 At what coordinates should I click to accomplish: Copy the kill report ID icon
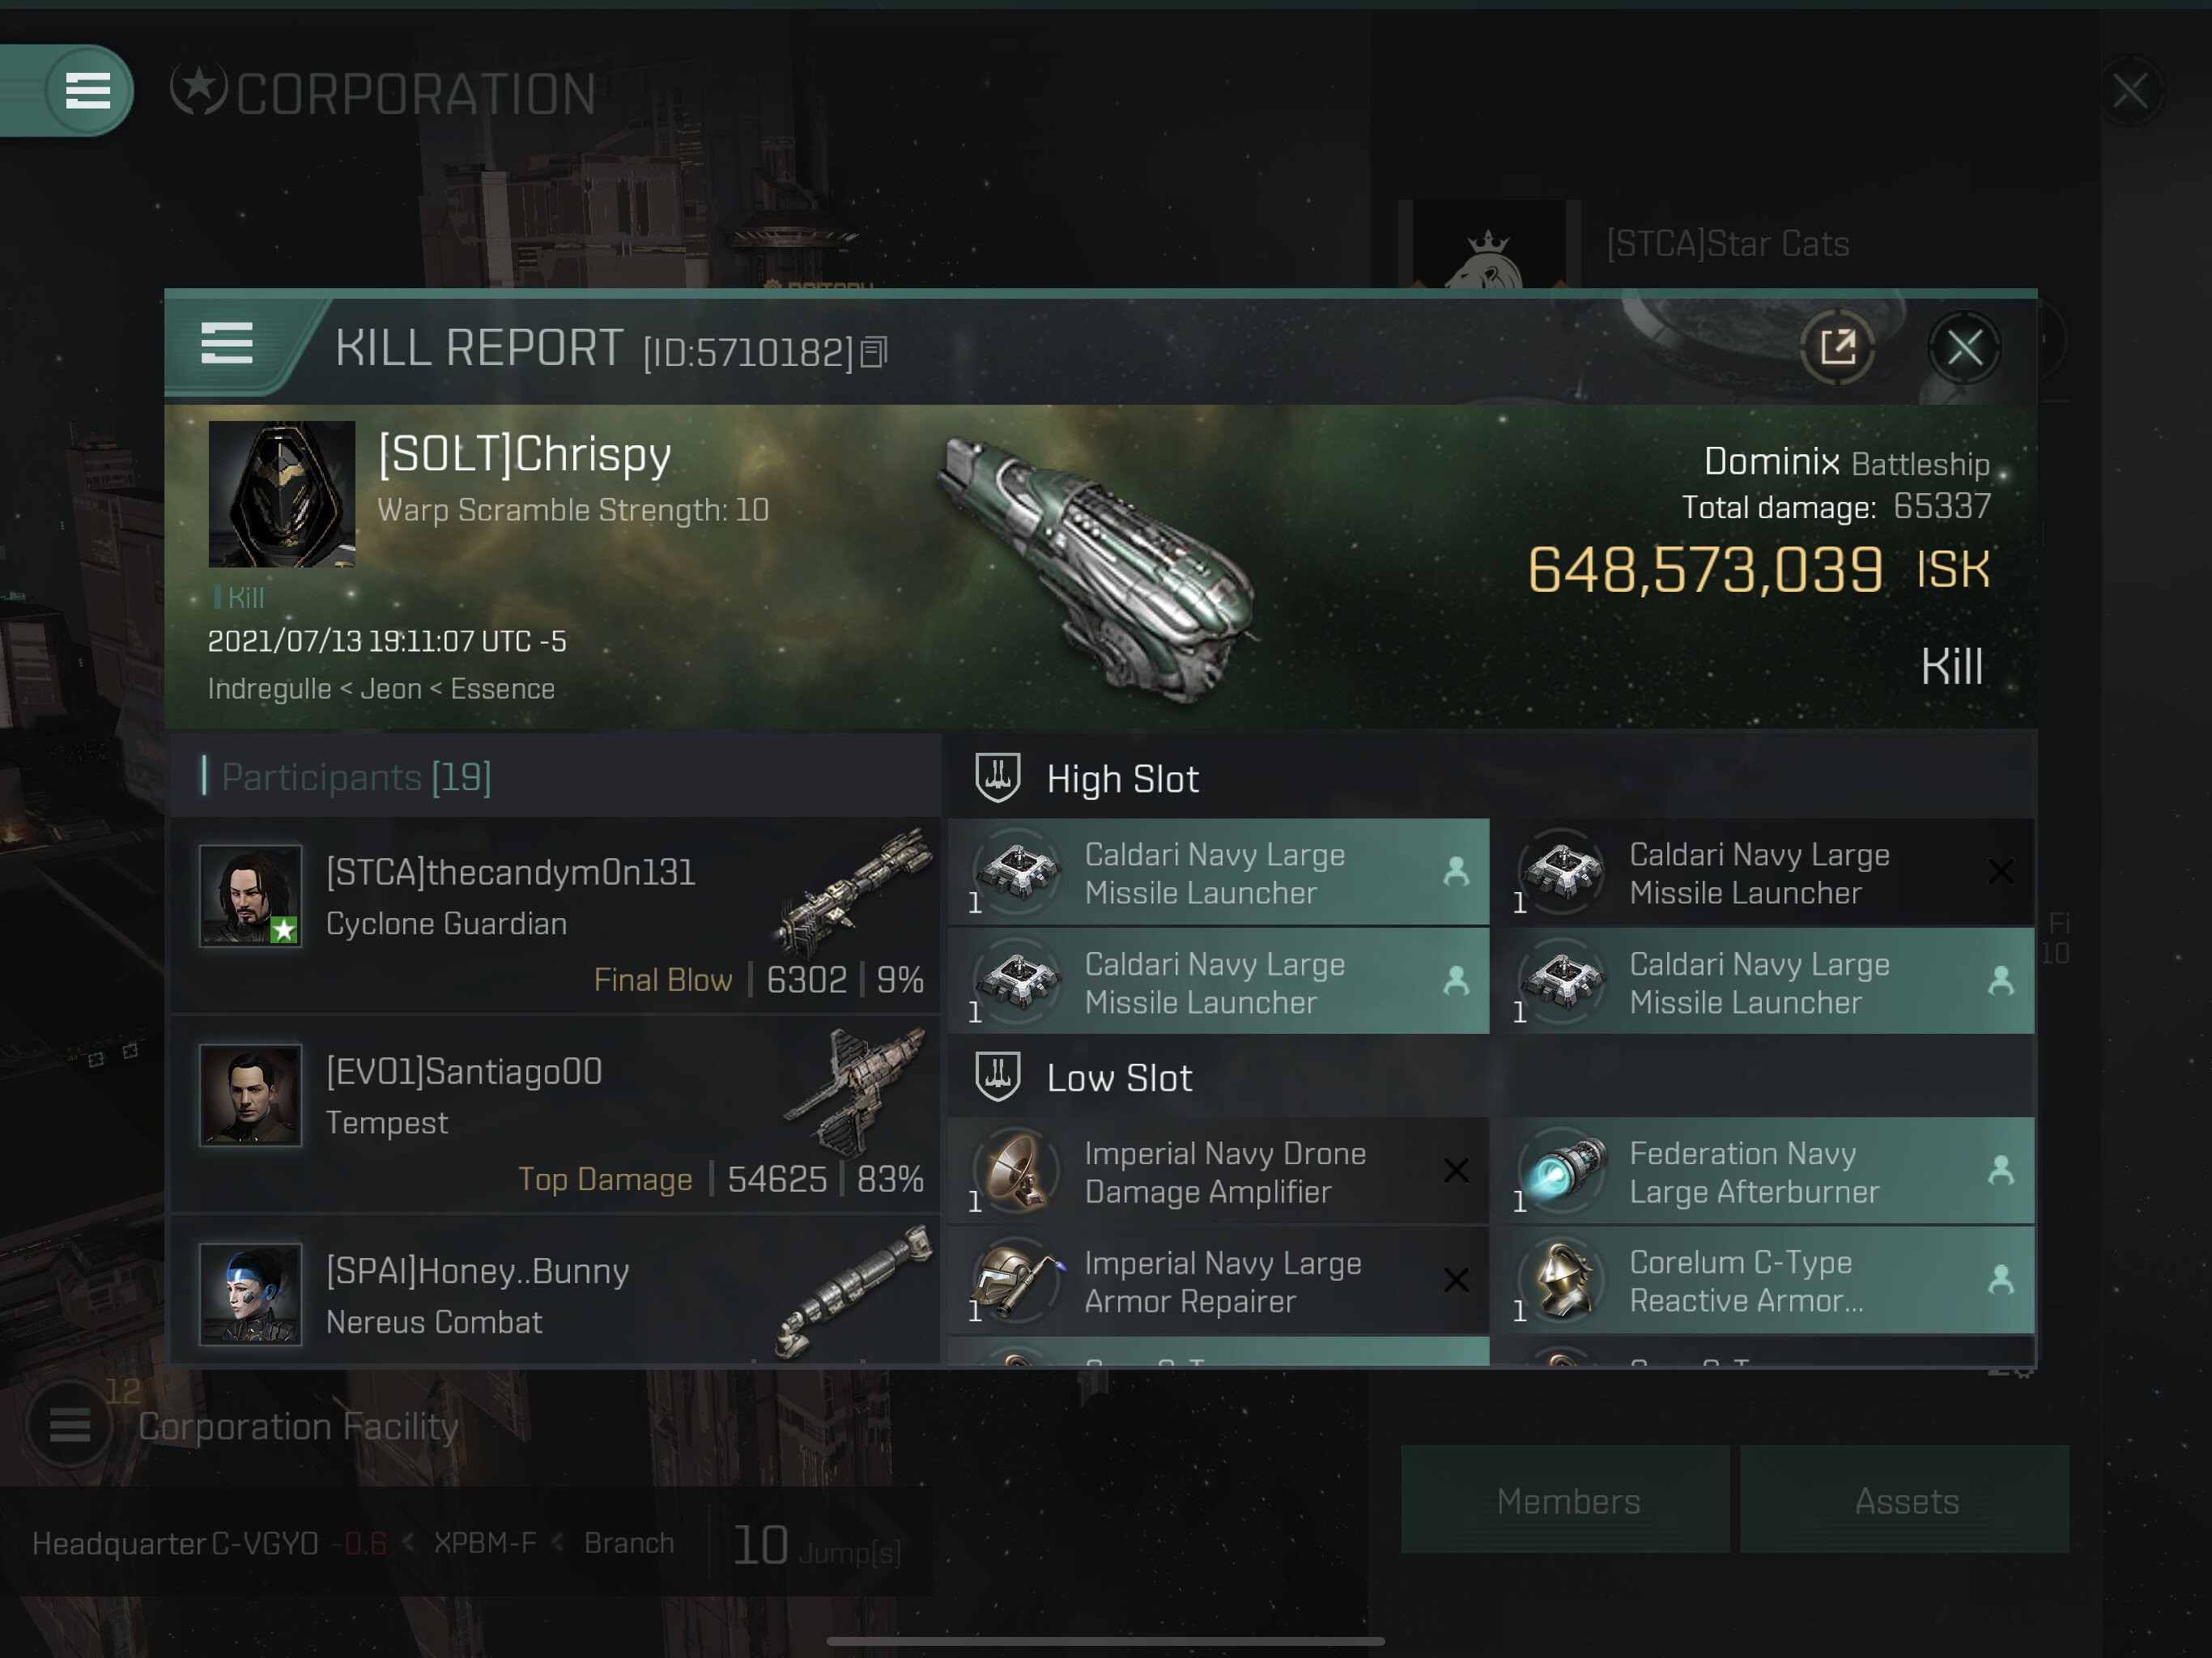coord(873,352)
